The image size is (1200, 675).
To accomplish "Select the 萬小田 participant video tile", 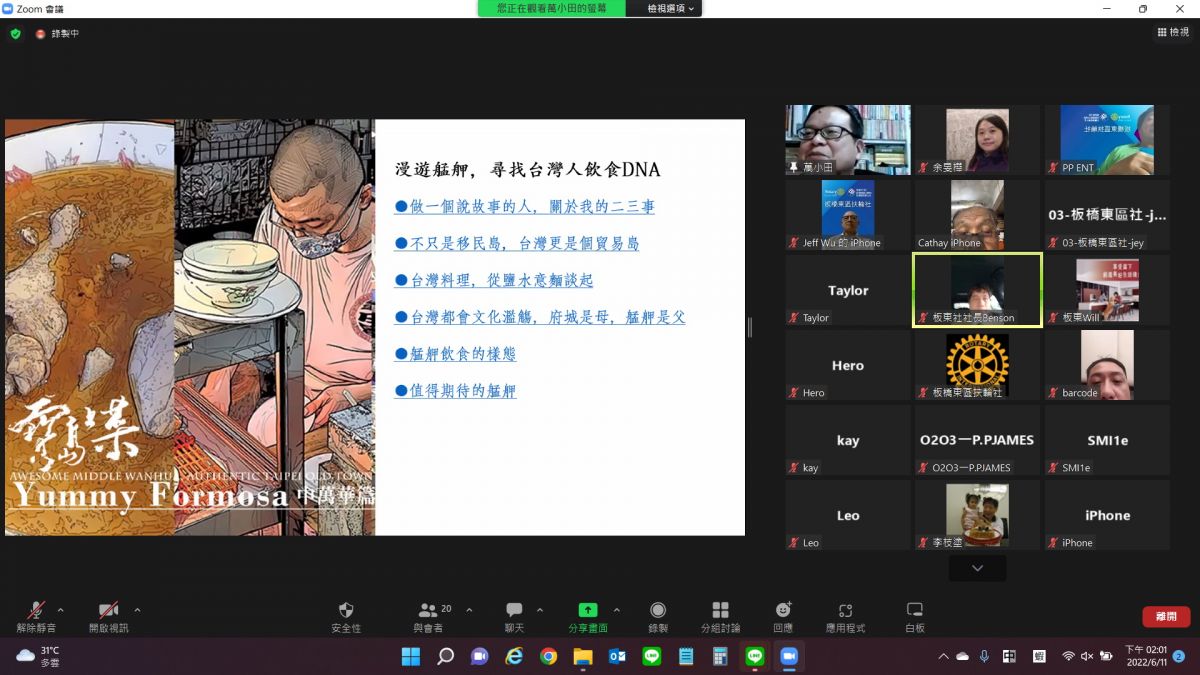I will pyautogui.click(x=848, y=140).
